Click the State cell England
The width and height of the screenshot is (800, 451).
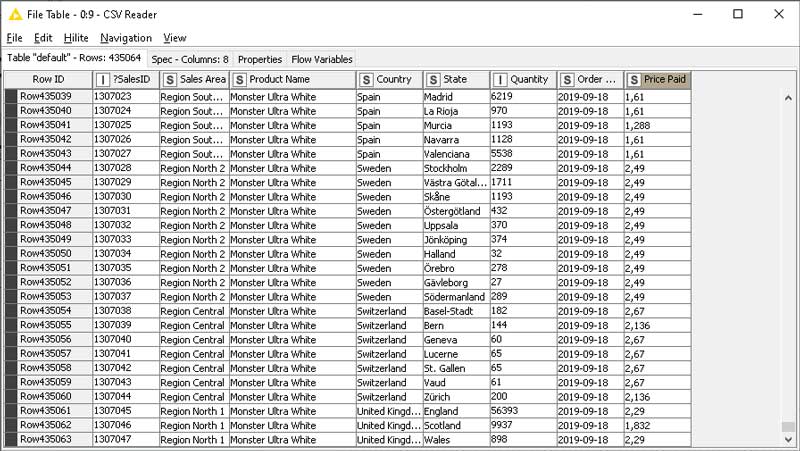(x=457, y=411)
